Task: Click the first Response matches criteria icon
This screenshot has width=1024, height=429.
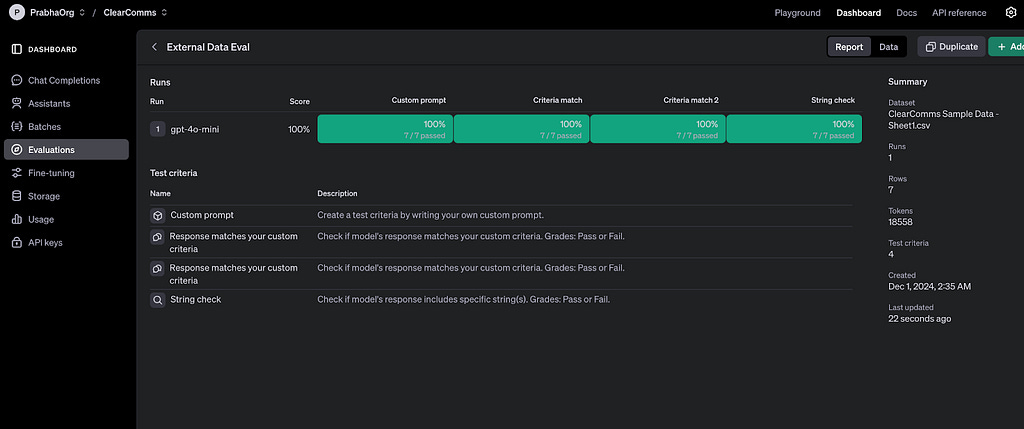Action: tap(157, 236)
